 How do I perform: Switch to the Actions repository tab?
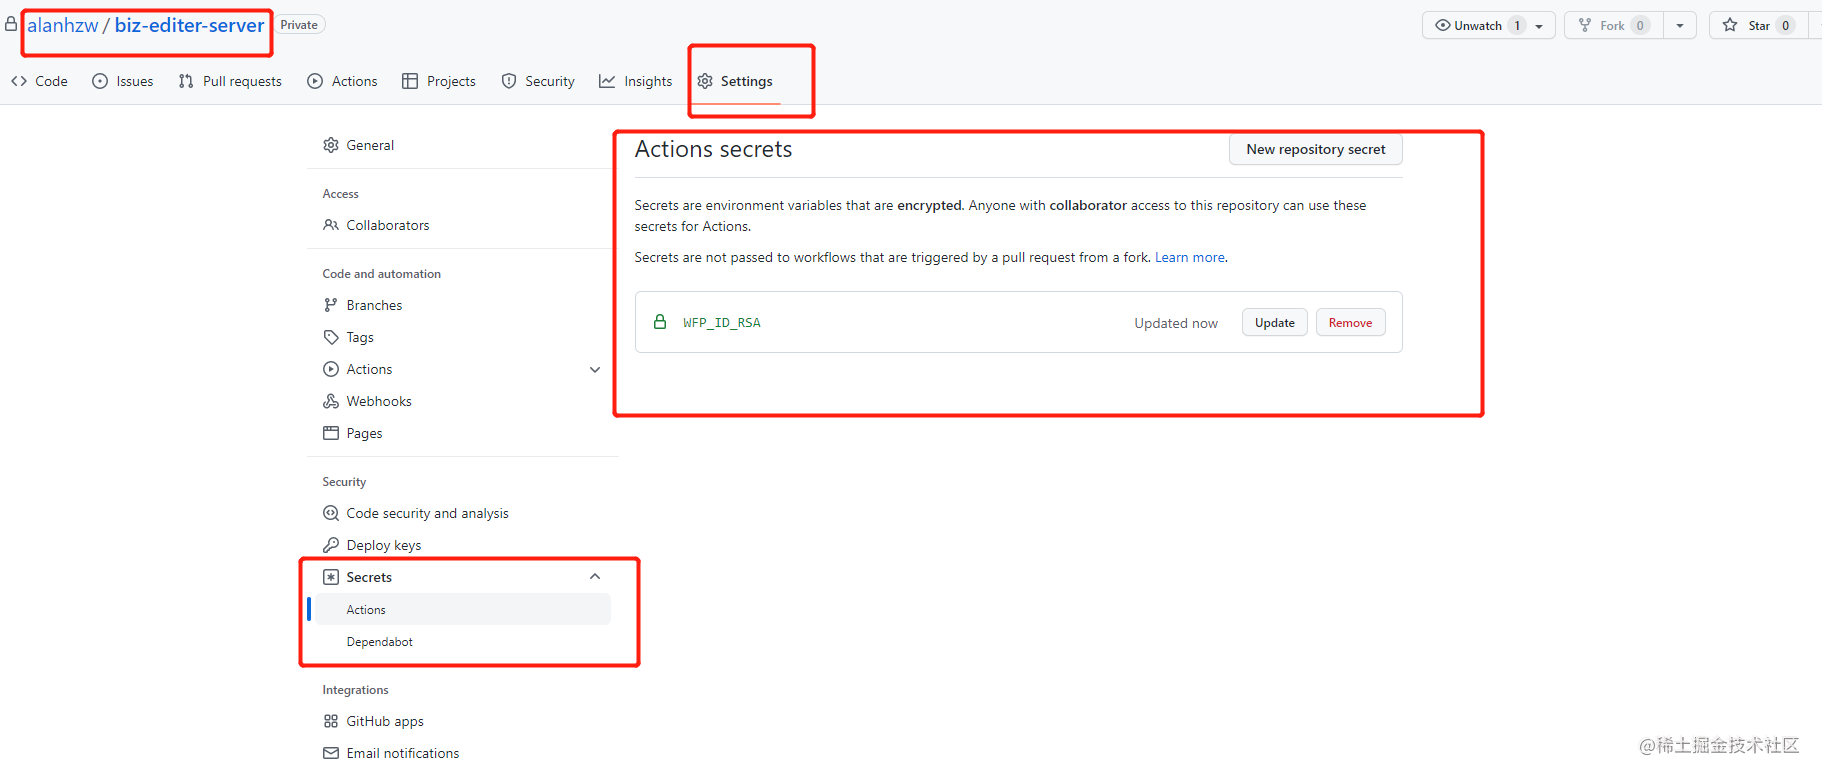tap(342, 81)
